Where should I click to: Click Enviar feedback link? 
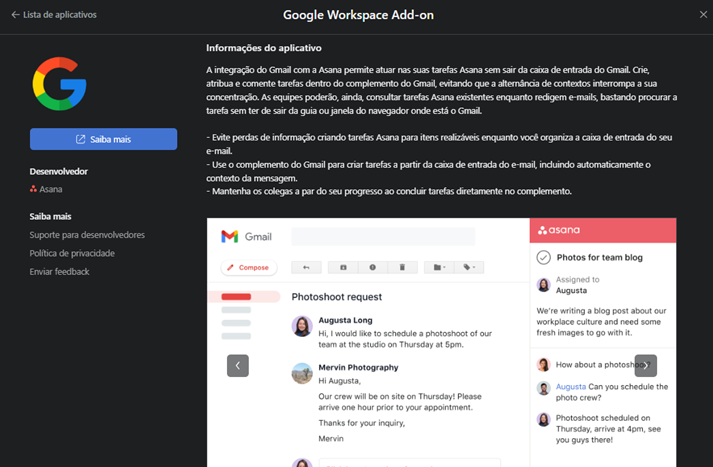pos(59,271)
